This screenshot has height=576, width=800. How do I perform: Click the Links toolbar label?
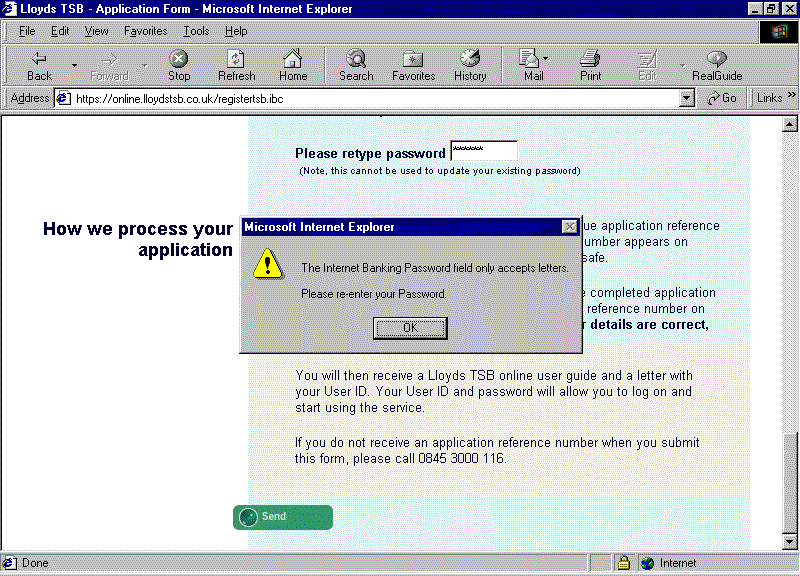click(769, 98)
